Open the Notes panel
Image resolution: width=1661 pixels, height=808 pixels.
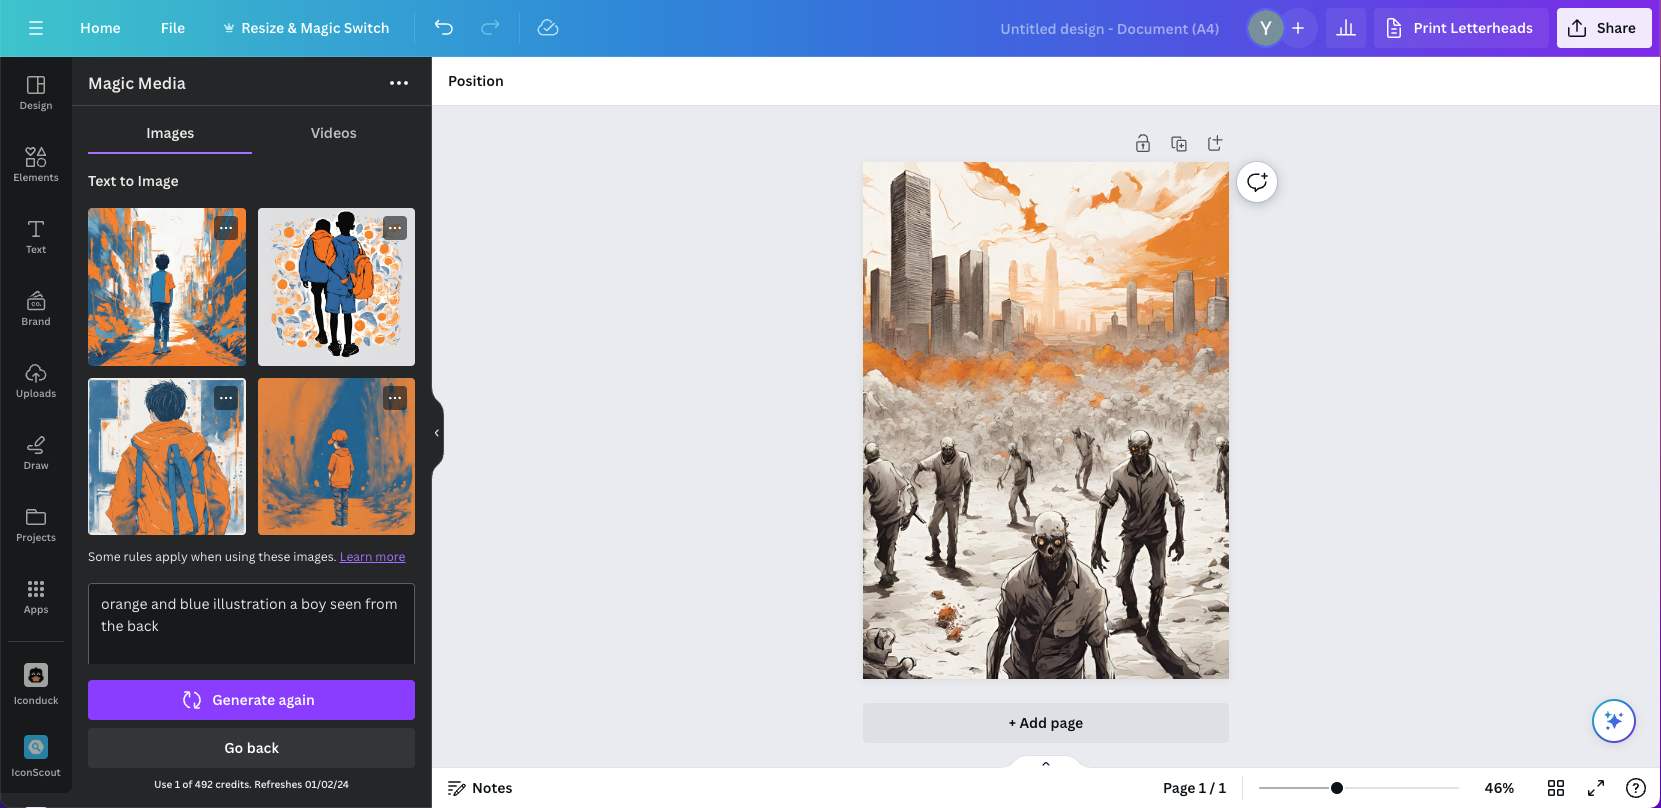point(480,788)
